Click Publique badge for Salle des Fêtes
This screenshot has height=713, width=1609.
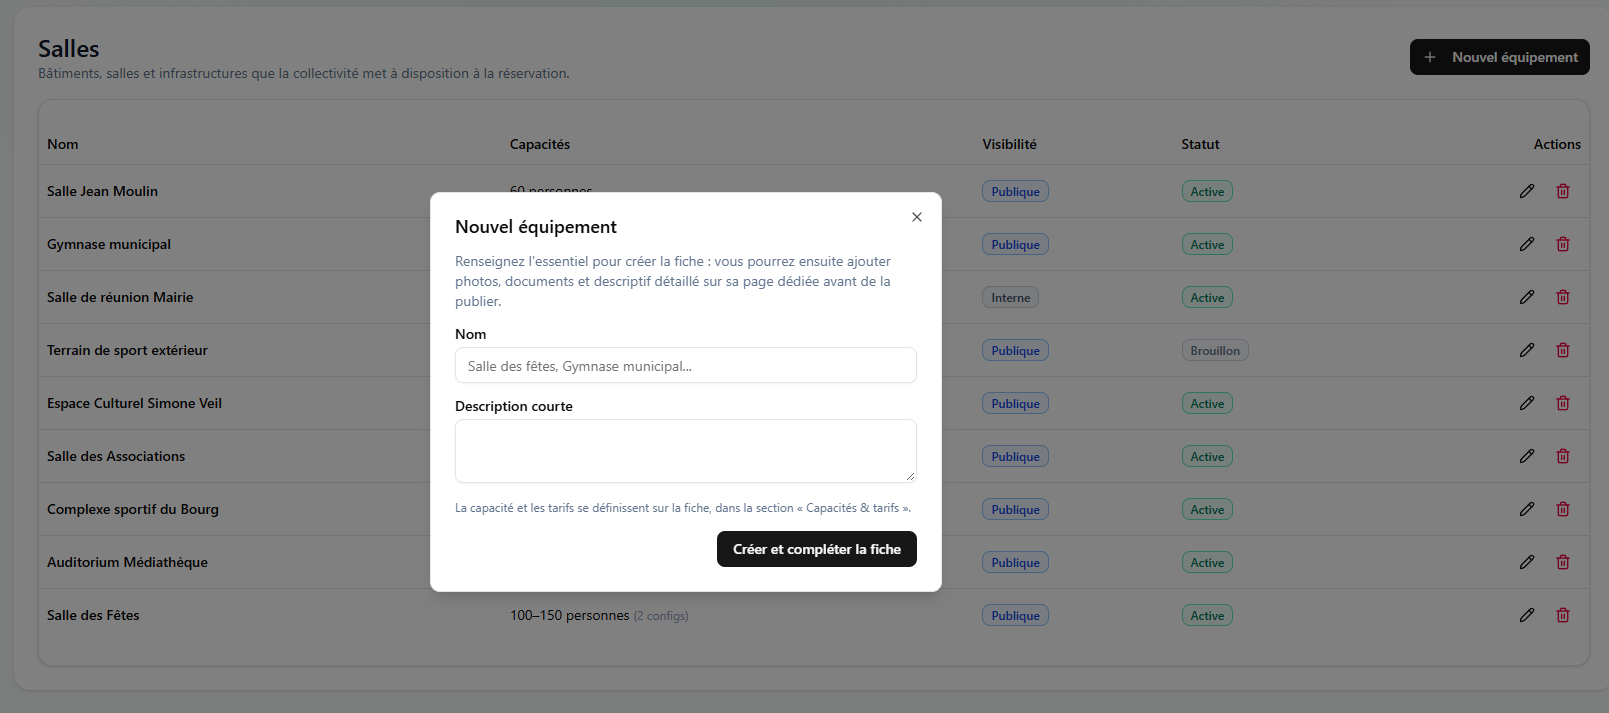tap(1015, 615)
